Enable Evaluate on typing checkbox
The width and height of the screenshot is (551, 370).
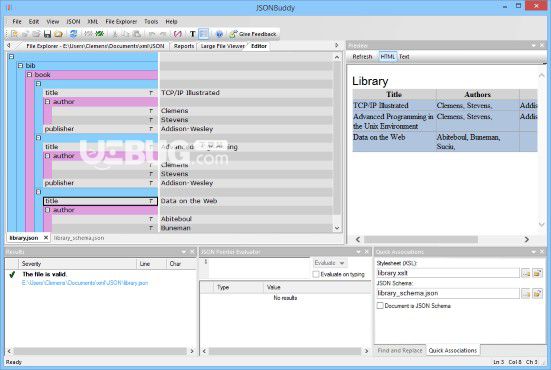point(316,274)
